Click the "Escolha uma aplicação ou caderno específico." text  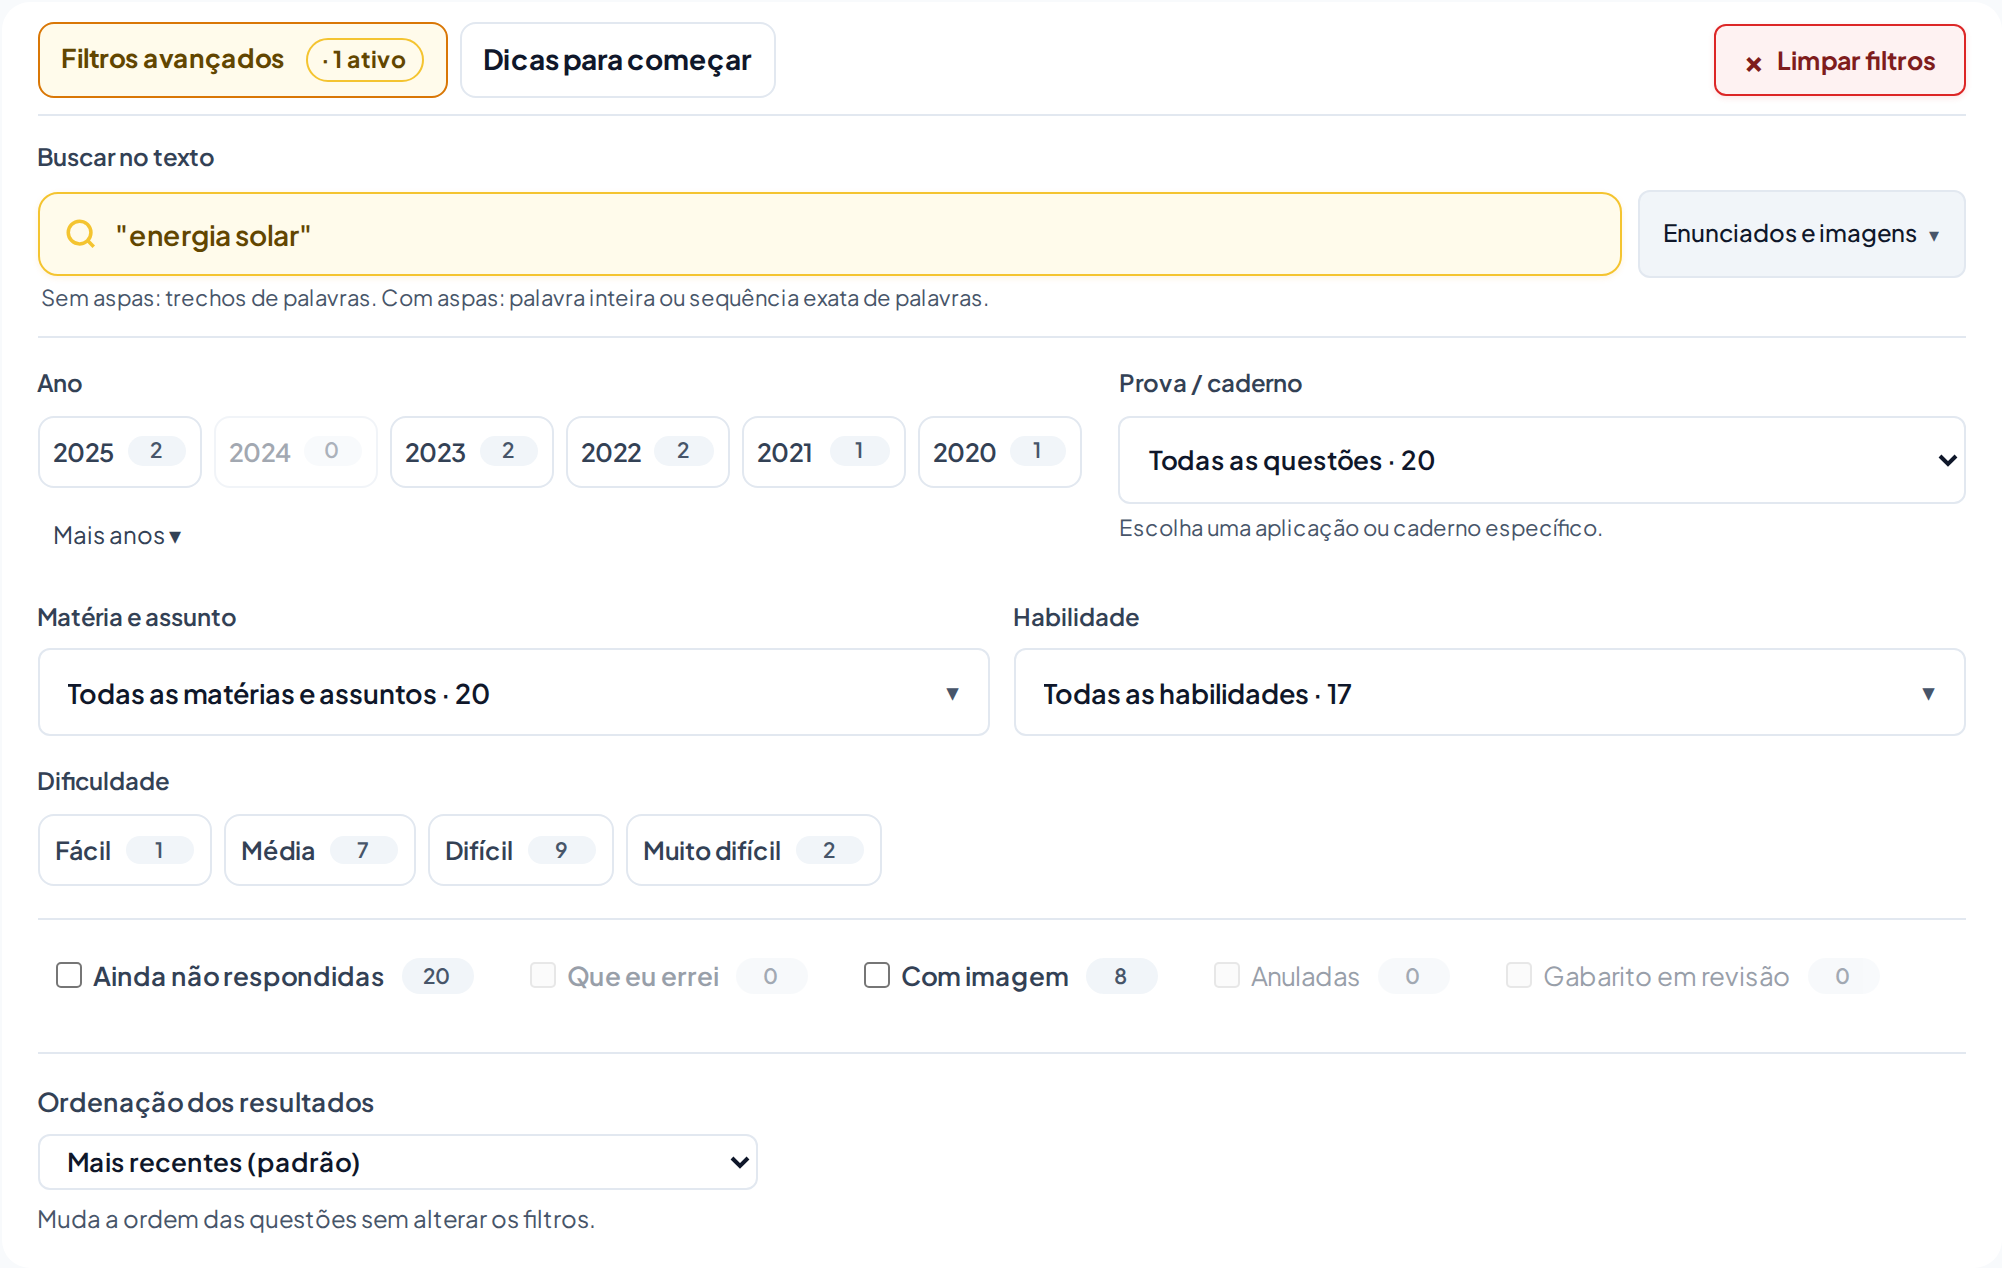click(1360, 528)
